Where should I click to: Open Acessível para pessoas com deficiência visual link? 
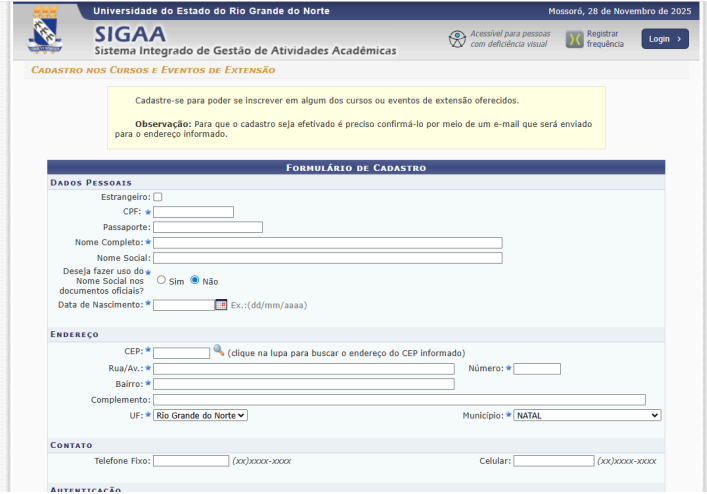pos(510,39)
